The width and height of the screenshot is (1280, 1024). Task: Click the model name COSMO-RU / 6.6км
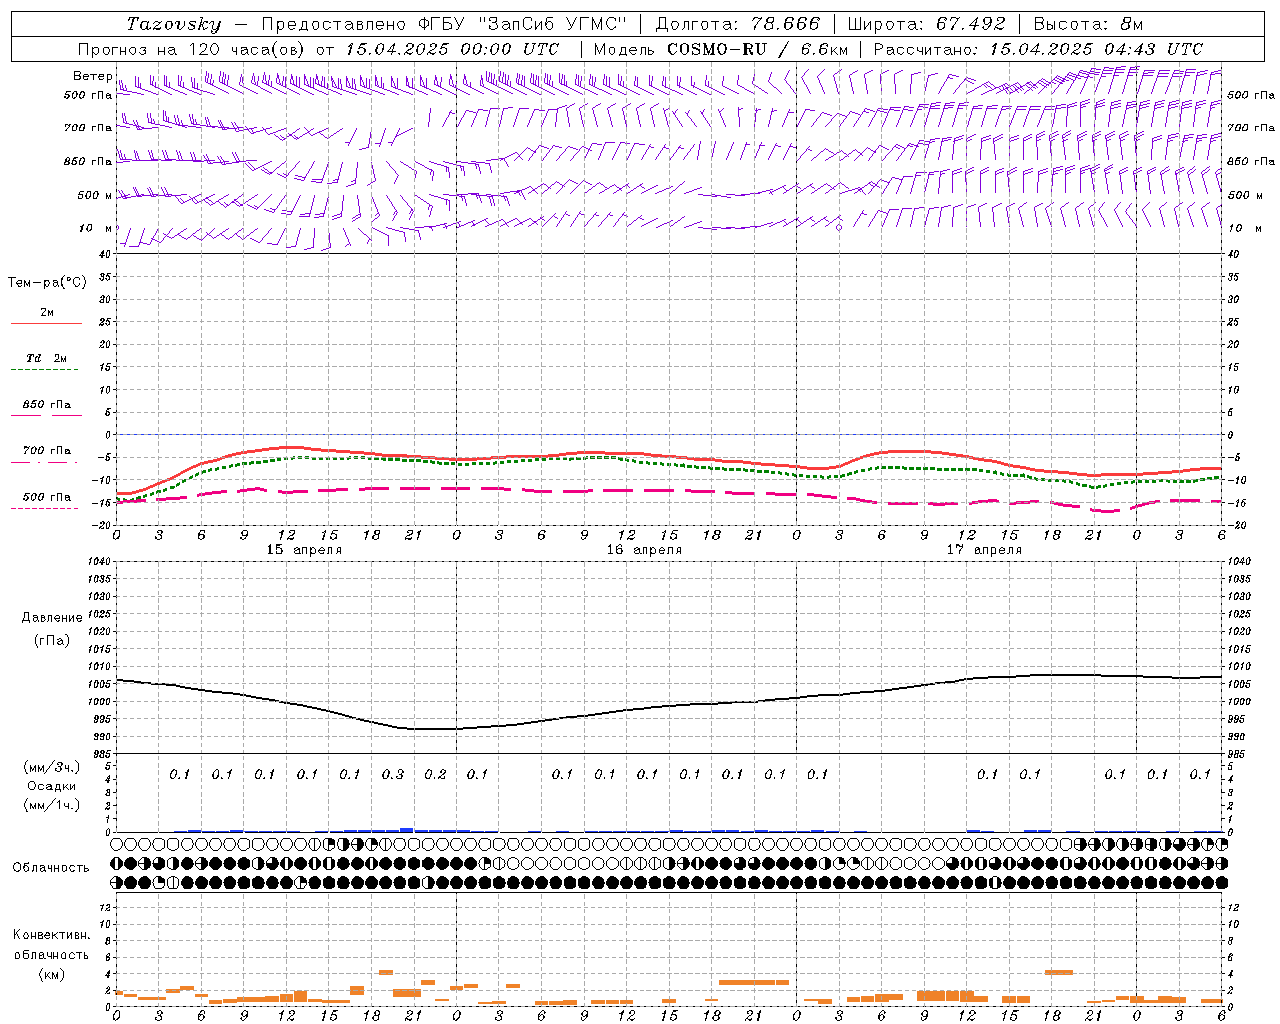(757, 49)
